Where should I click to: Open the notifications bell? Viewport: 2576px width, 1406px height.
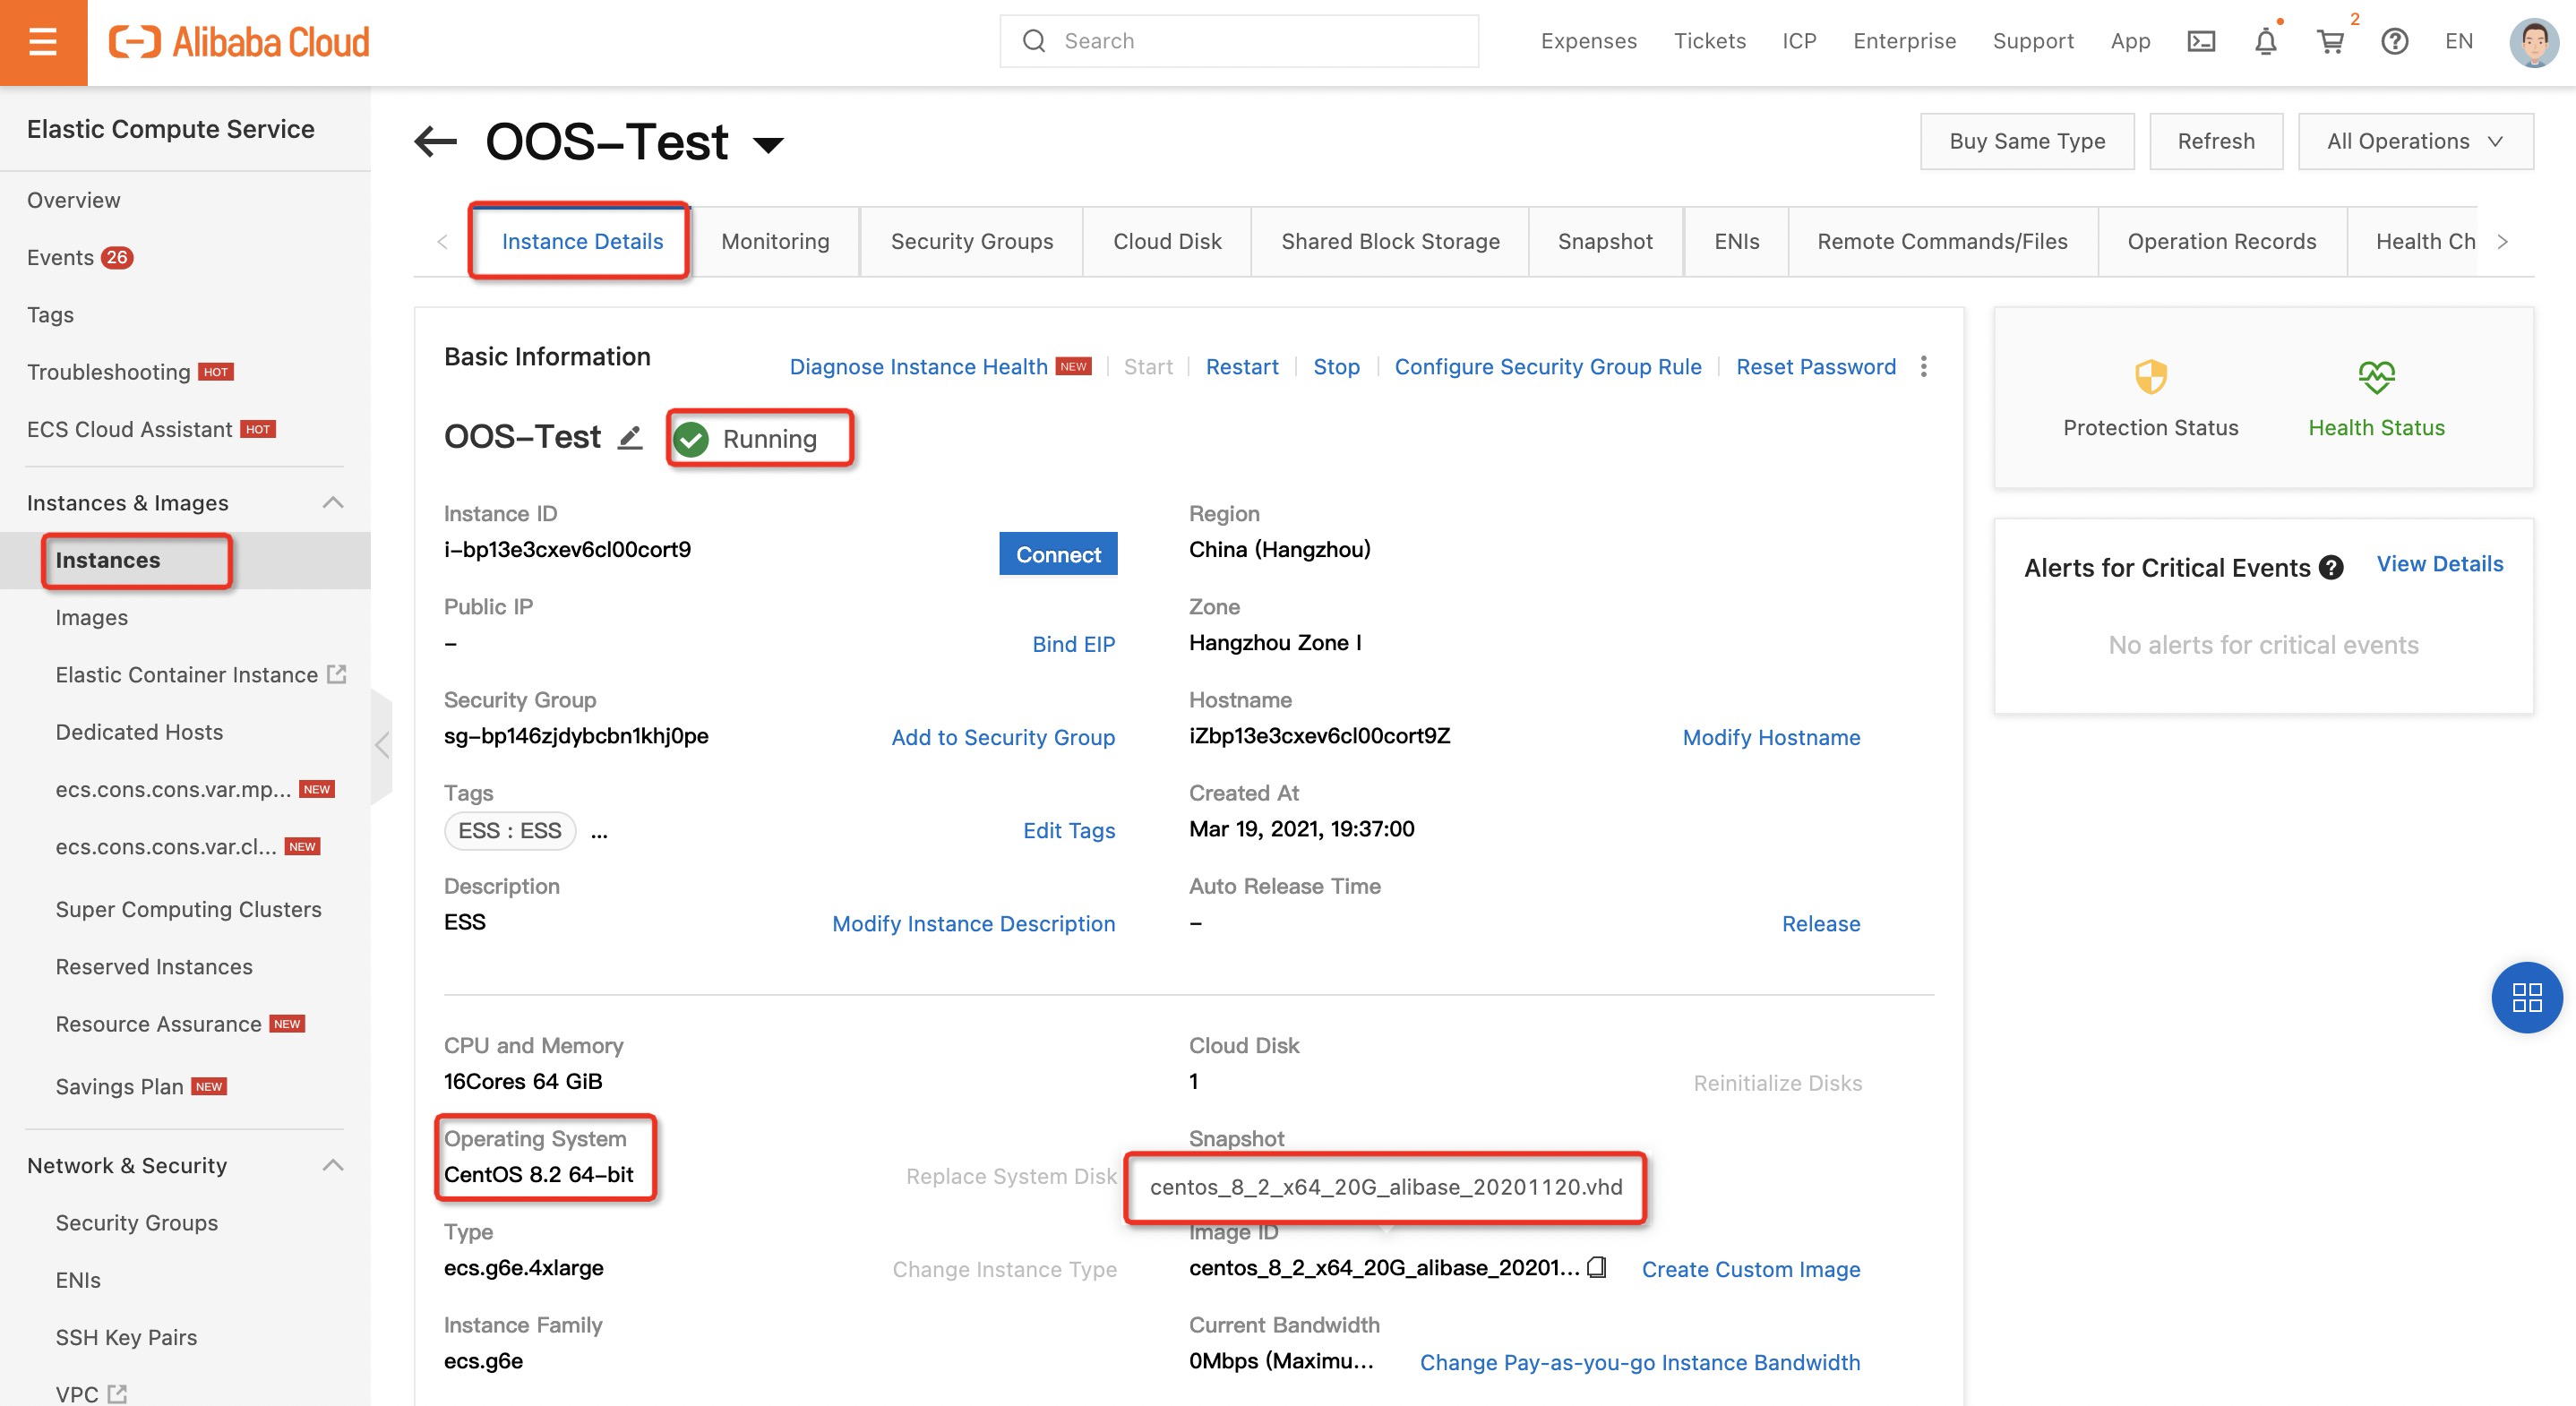click(x=2265, y=42)
